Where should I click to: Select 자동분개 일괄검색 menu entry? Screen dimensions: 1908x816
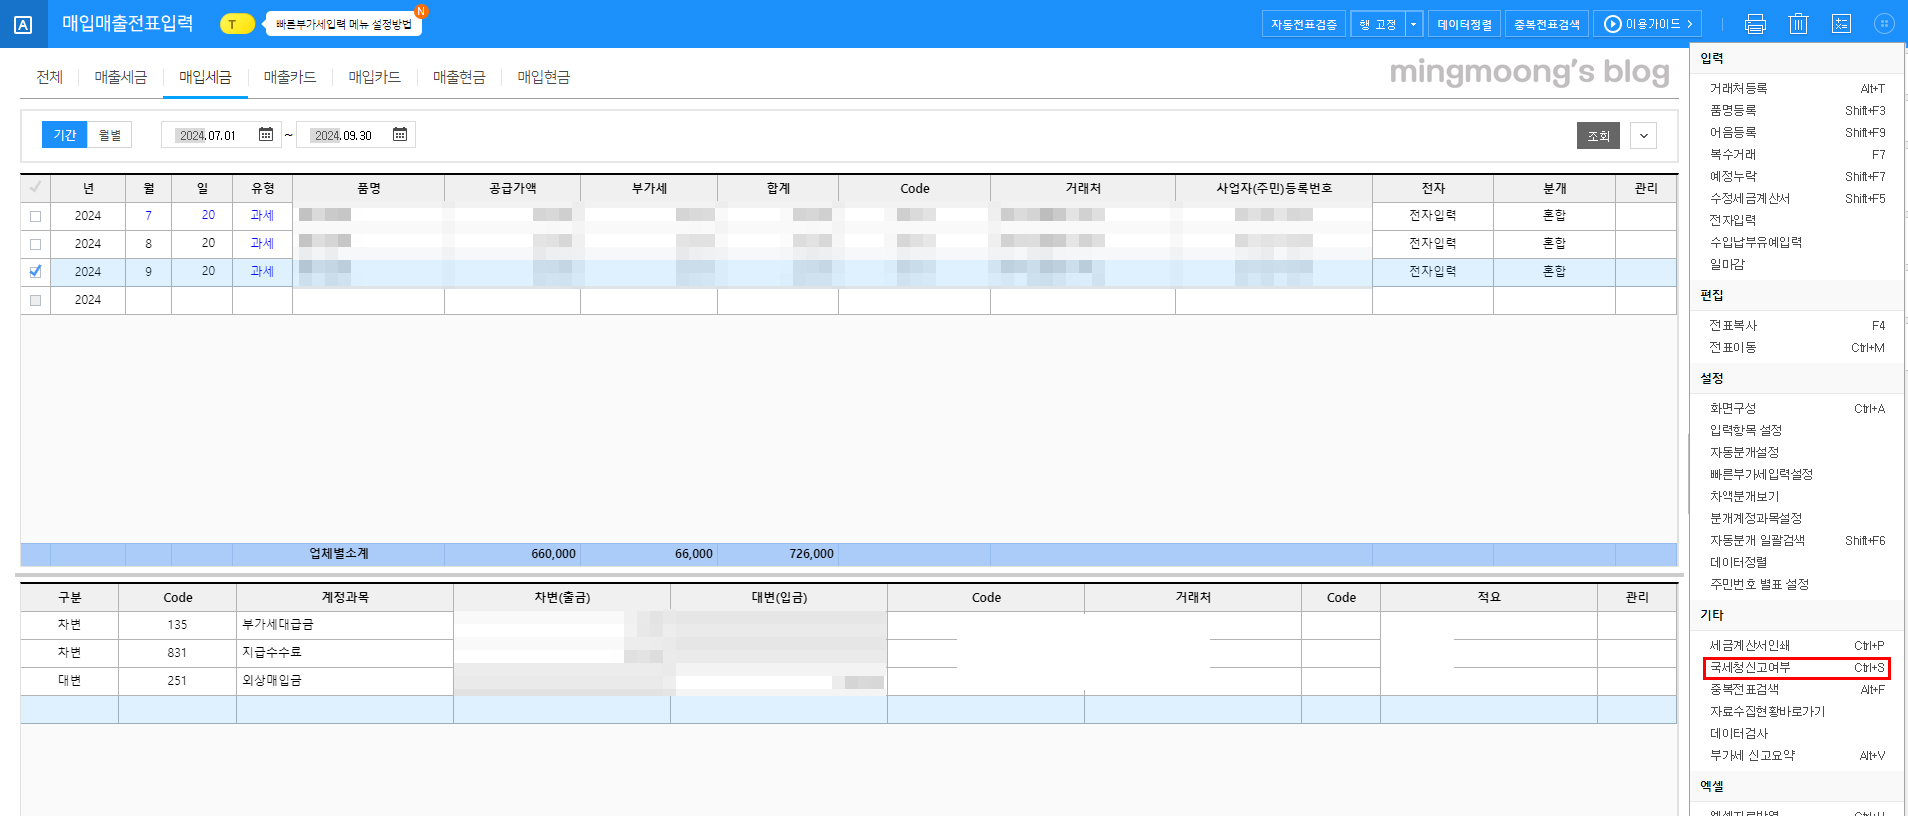(x=1757, y=541)
